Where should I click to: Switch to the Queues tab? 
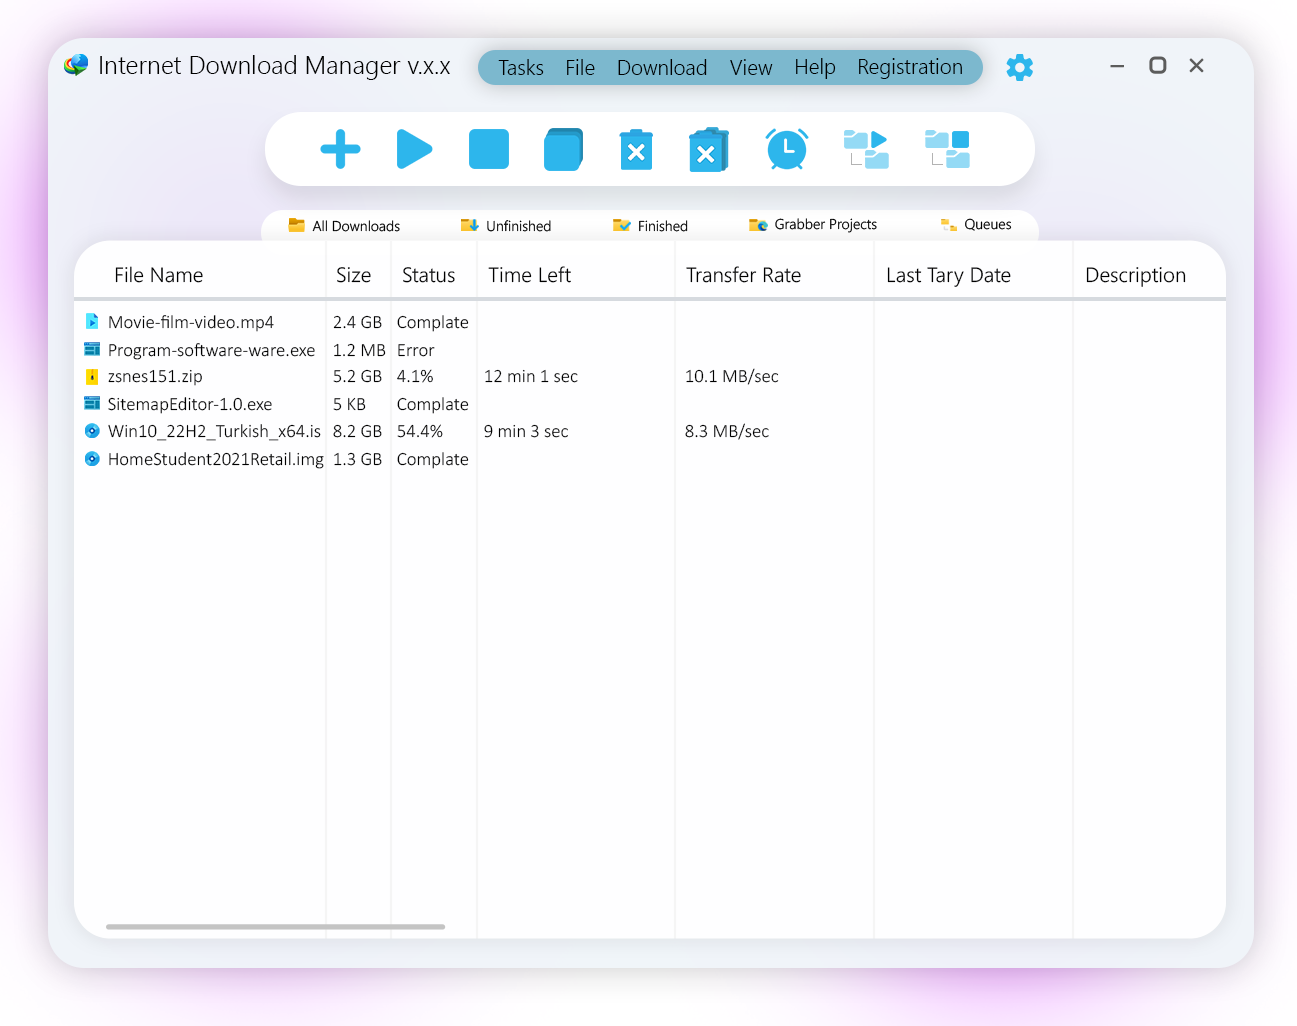(976, 225)
